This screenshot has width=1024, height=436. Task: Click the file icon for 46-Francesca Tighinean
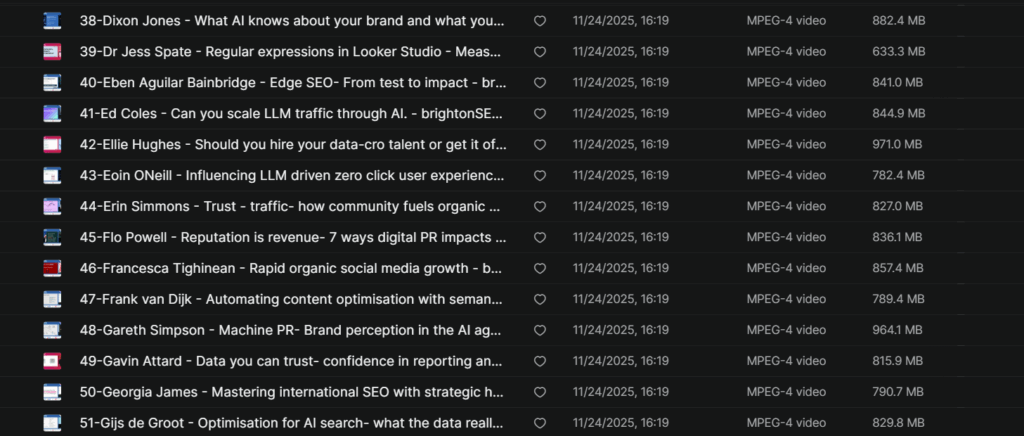click(52, 268)
